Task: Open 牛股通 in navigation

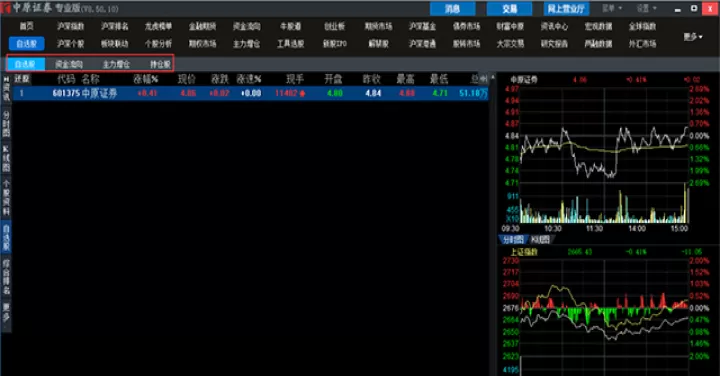Action: click(290, 26)
